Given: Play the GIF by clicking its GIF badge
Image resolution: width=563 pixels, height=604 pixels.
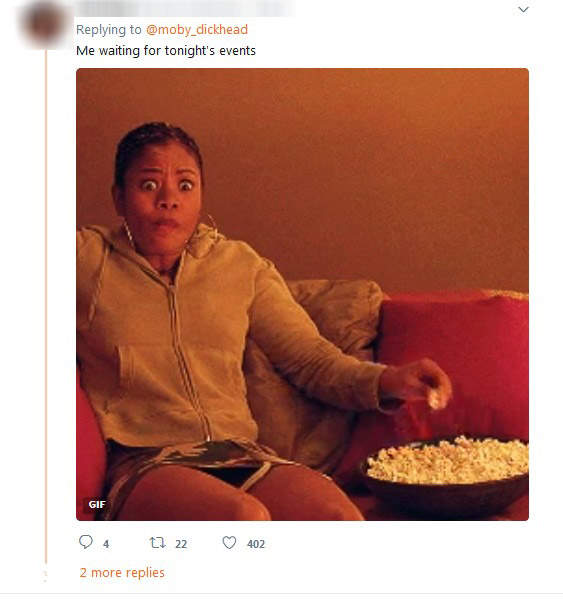Looking at the screenshot, I should click(96, 504).
